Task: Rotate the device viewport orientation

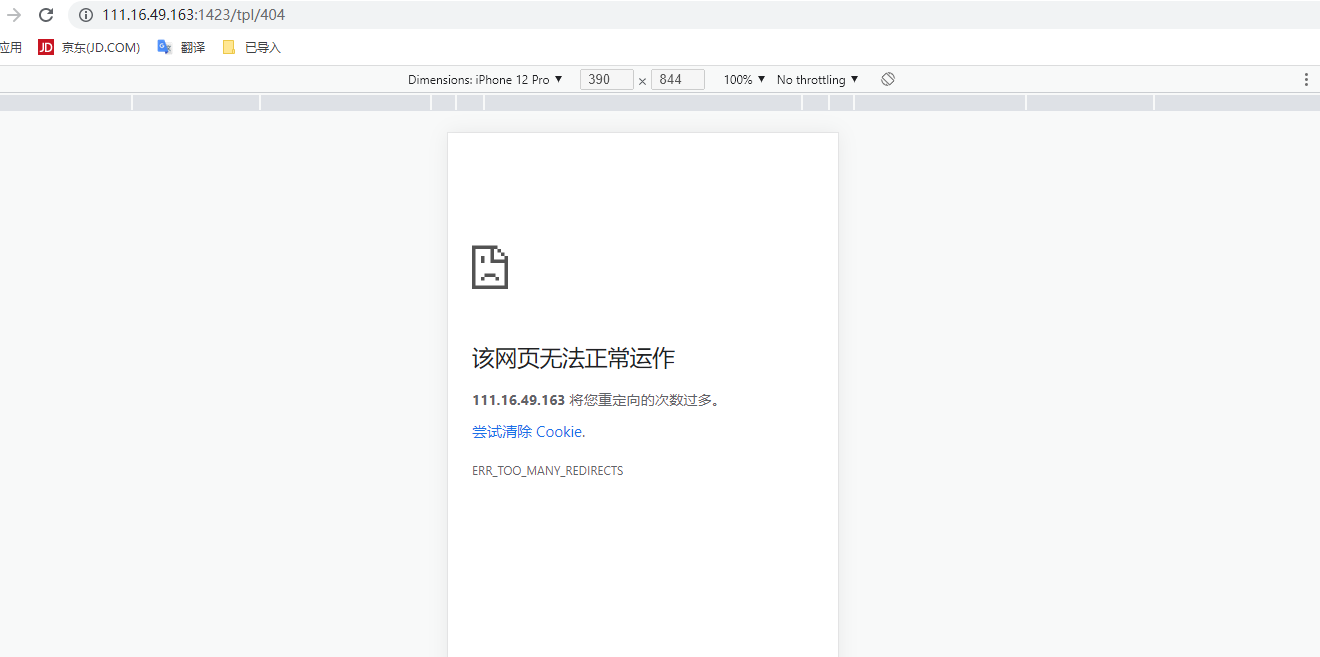Action: 888,79
